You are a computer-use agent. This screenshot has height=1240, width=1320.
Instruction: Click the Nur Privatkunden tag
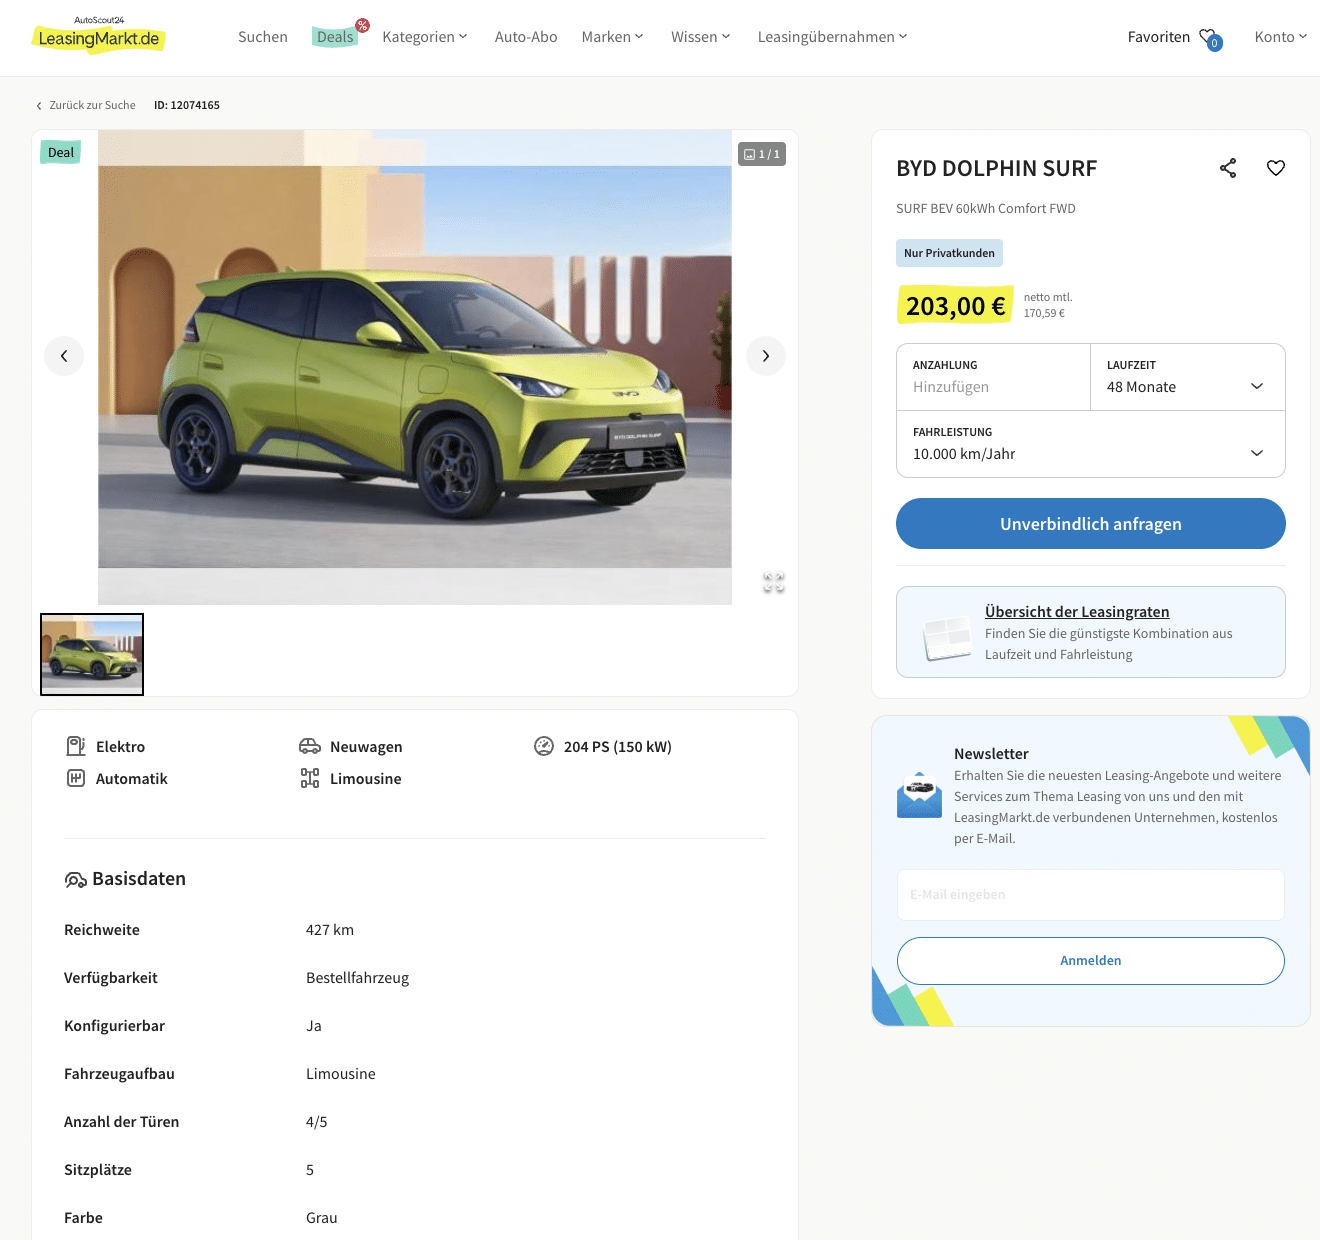949,253
